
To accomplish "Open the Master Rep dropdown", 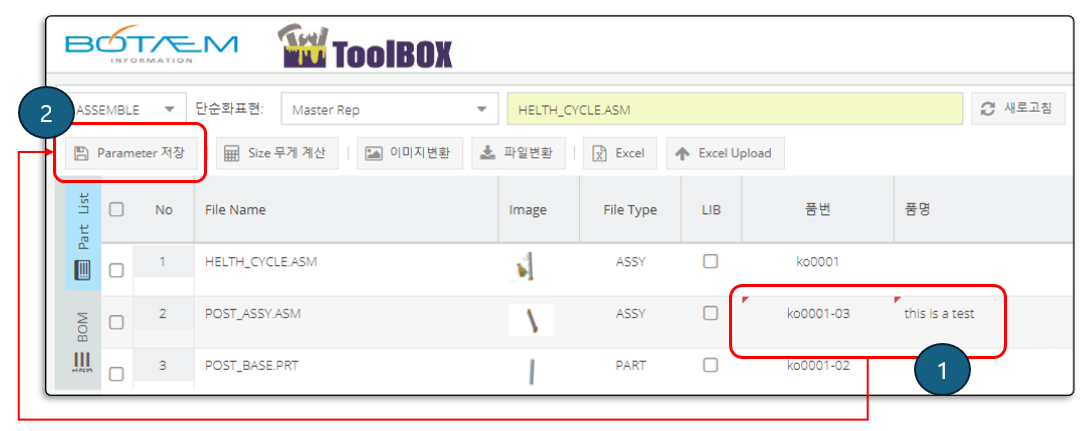I will tap(390, 110).
